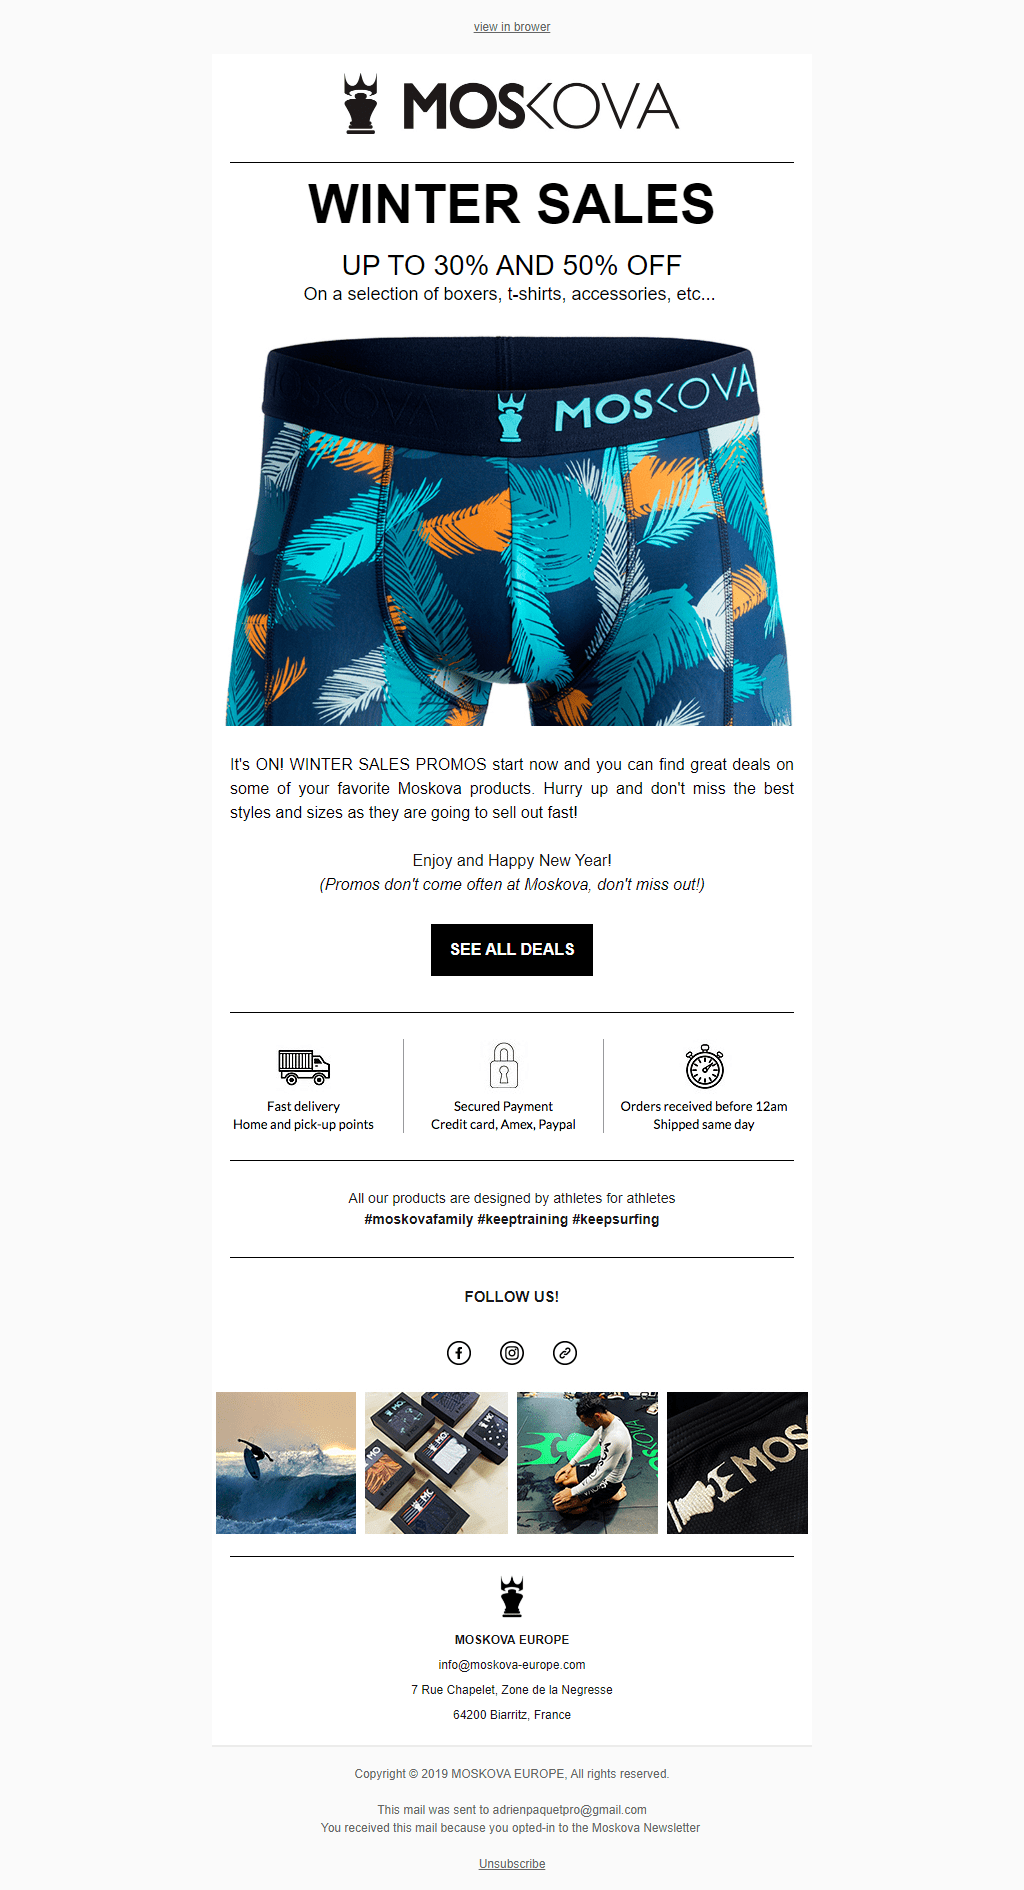Click the Facebook icon under Follow Us
The height and width of the screenshot is (1890, 1024).
[459, 1353]
